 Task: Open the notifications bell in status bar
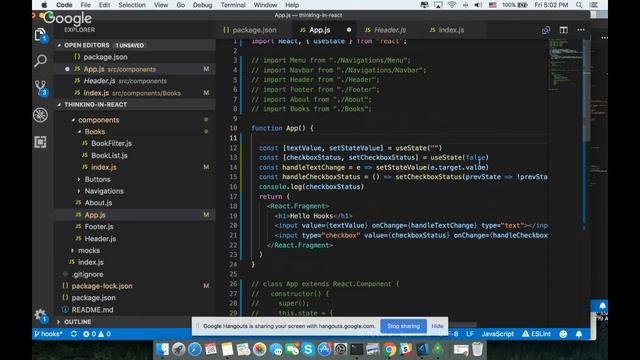click(579, 334)
